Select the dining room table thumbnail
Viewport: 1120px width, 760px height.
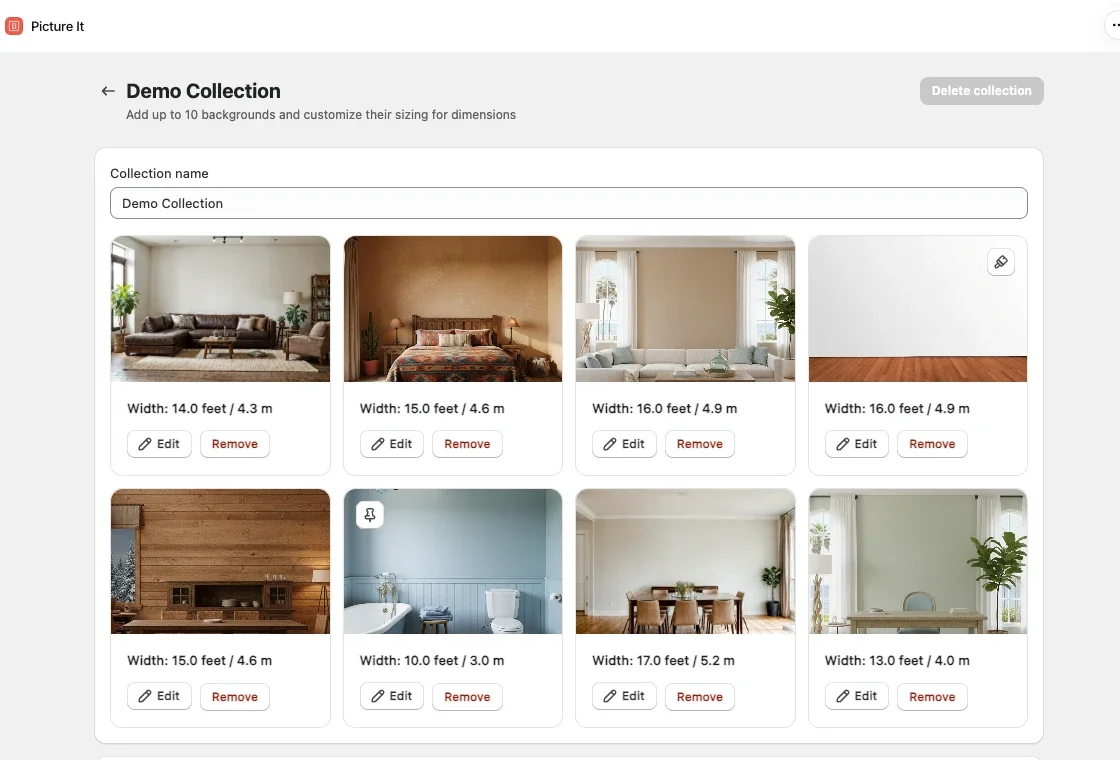click(x=685, y=561)
